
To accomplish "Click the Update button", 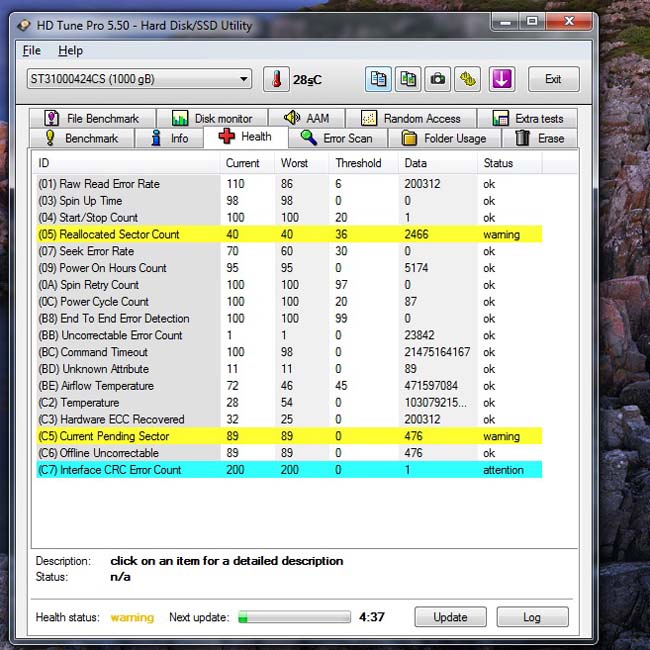I will point(450,617).
